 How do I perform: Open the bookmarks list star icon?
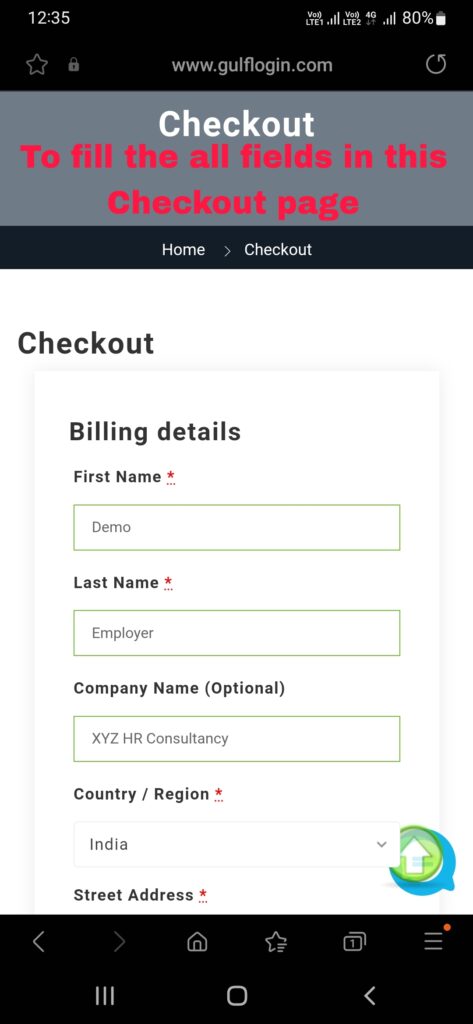click(x=276, y=941)
